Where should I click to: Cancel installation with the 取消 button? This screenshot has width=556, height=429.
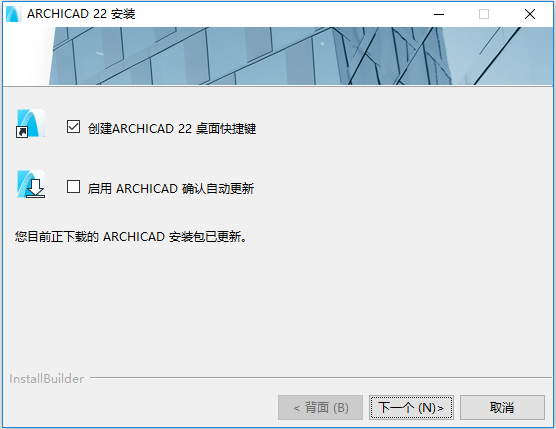click(x=502, y=408)
